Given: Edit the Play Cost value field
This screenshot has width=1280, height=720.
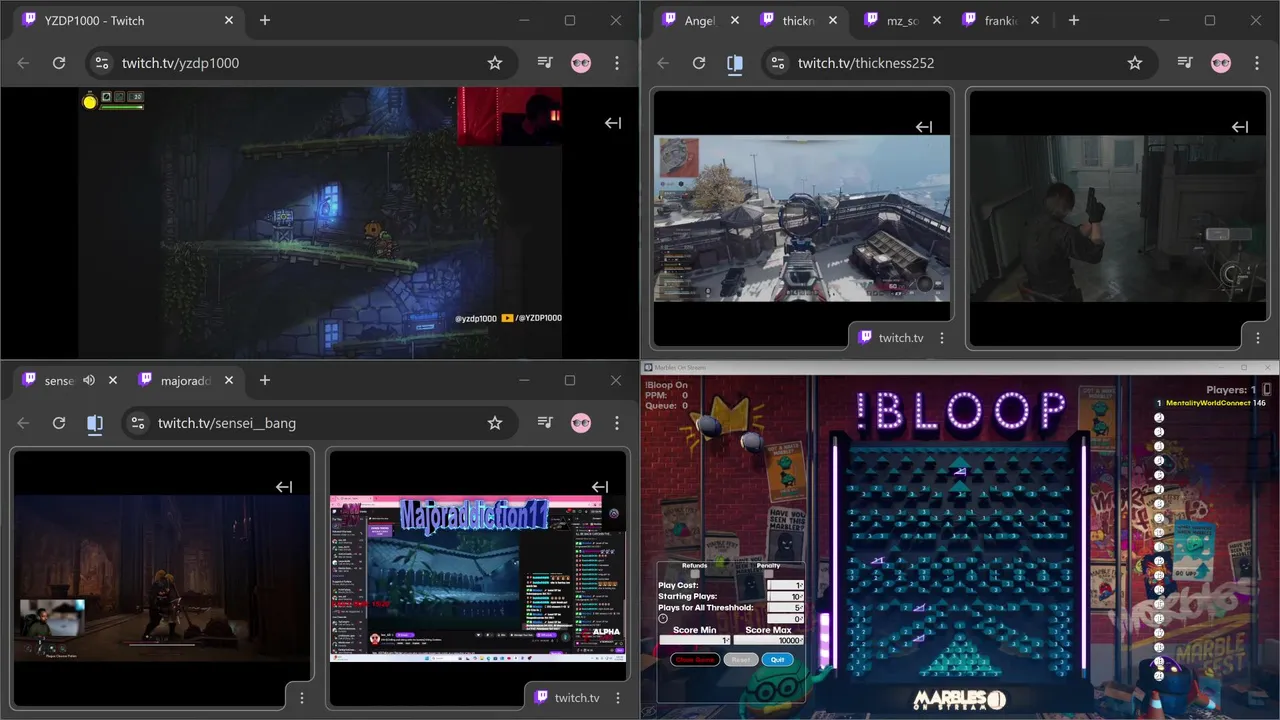Looking at the screenshot, I should coord(785,585).
